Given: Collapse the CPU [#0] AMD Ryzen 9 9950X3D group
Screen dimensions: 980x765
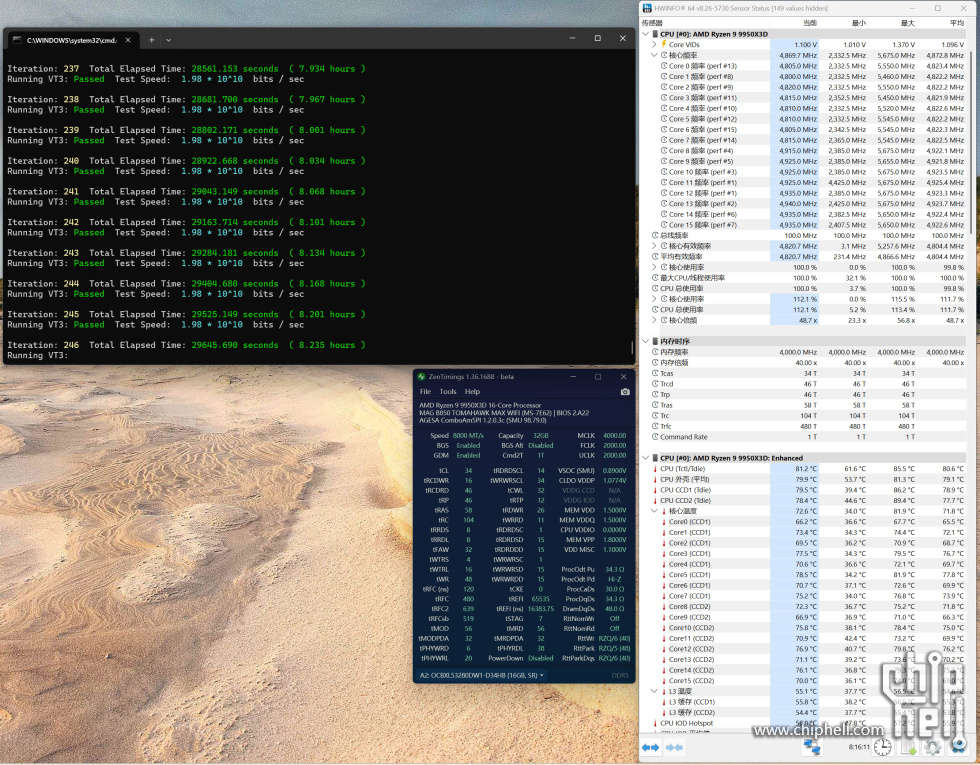Looking at the screenshot, I should pyautogui.click(x=646, y=34).
